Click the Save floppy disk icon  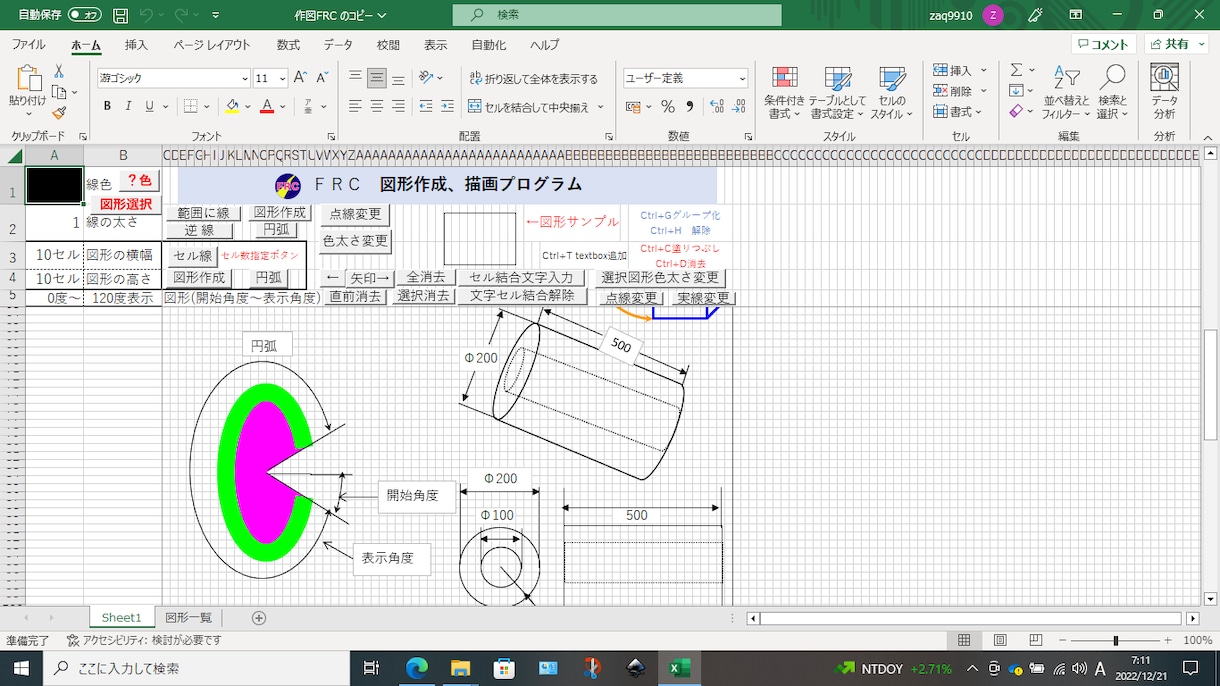(120, 15)
